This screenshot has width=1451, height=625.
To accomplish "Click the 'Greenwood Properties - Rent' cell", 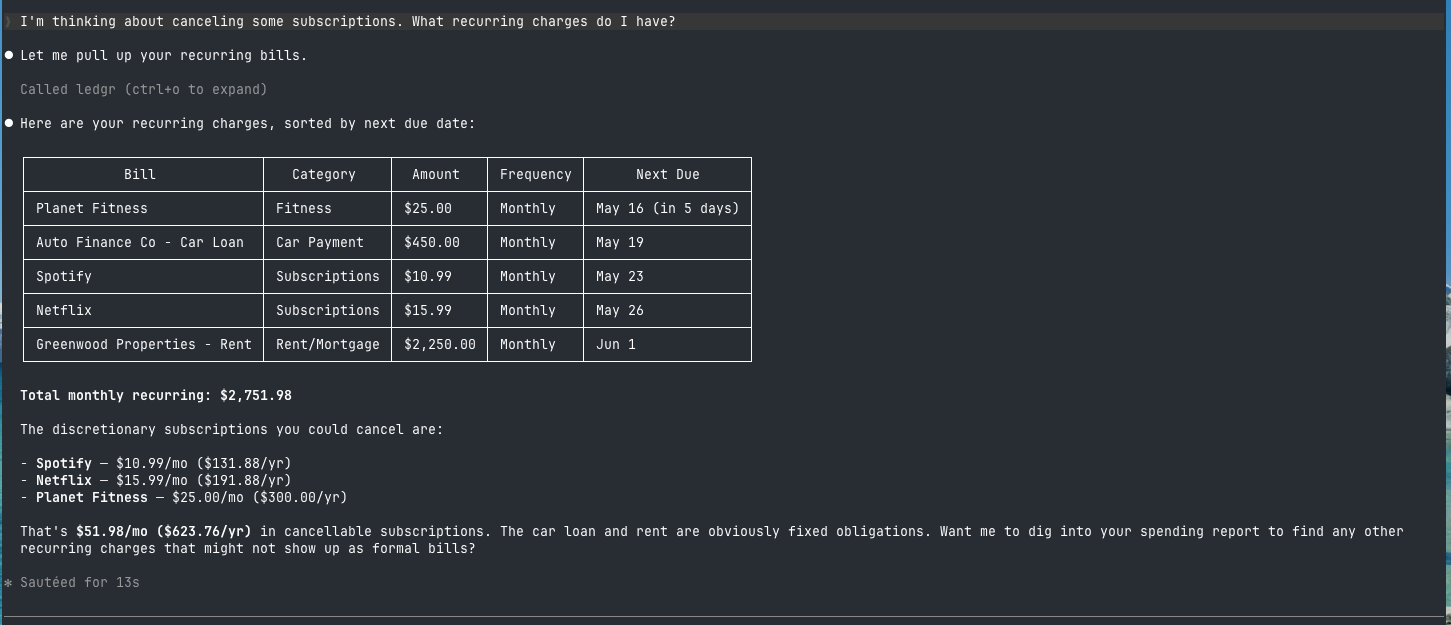I will coord(144,344).
